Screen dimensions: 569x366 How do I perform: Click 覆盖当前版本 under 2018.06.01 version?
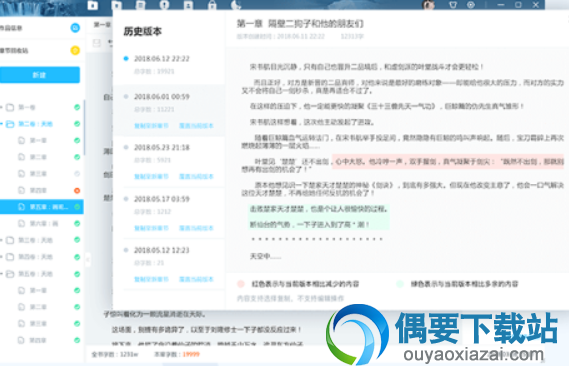pyautogui.click(x=196, y=126)
